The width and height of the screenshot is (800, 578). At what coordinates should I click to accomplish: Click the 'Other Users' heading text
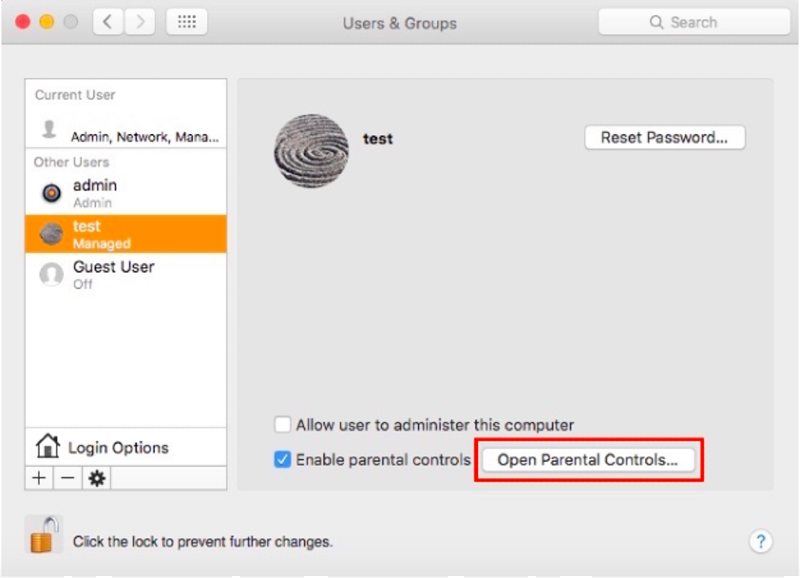pyautogui.click(x=71, y=162)
